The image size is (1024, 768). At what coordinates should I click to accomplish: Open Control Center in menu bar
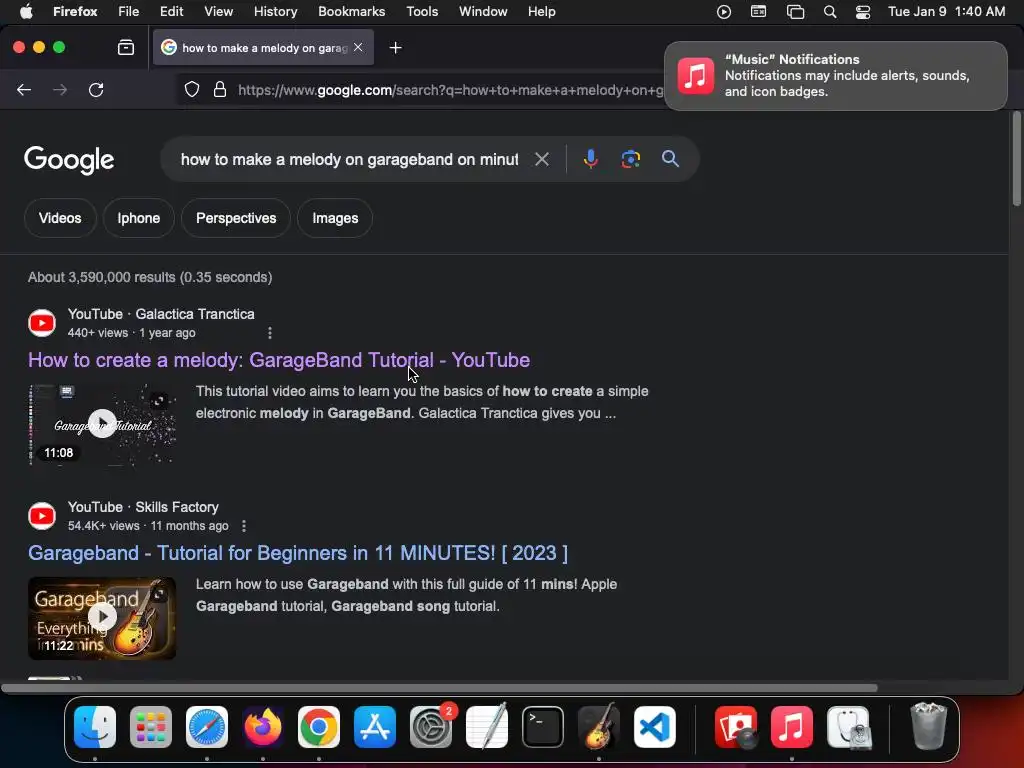pos(863,12)
